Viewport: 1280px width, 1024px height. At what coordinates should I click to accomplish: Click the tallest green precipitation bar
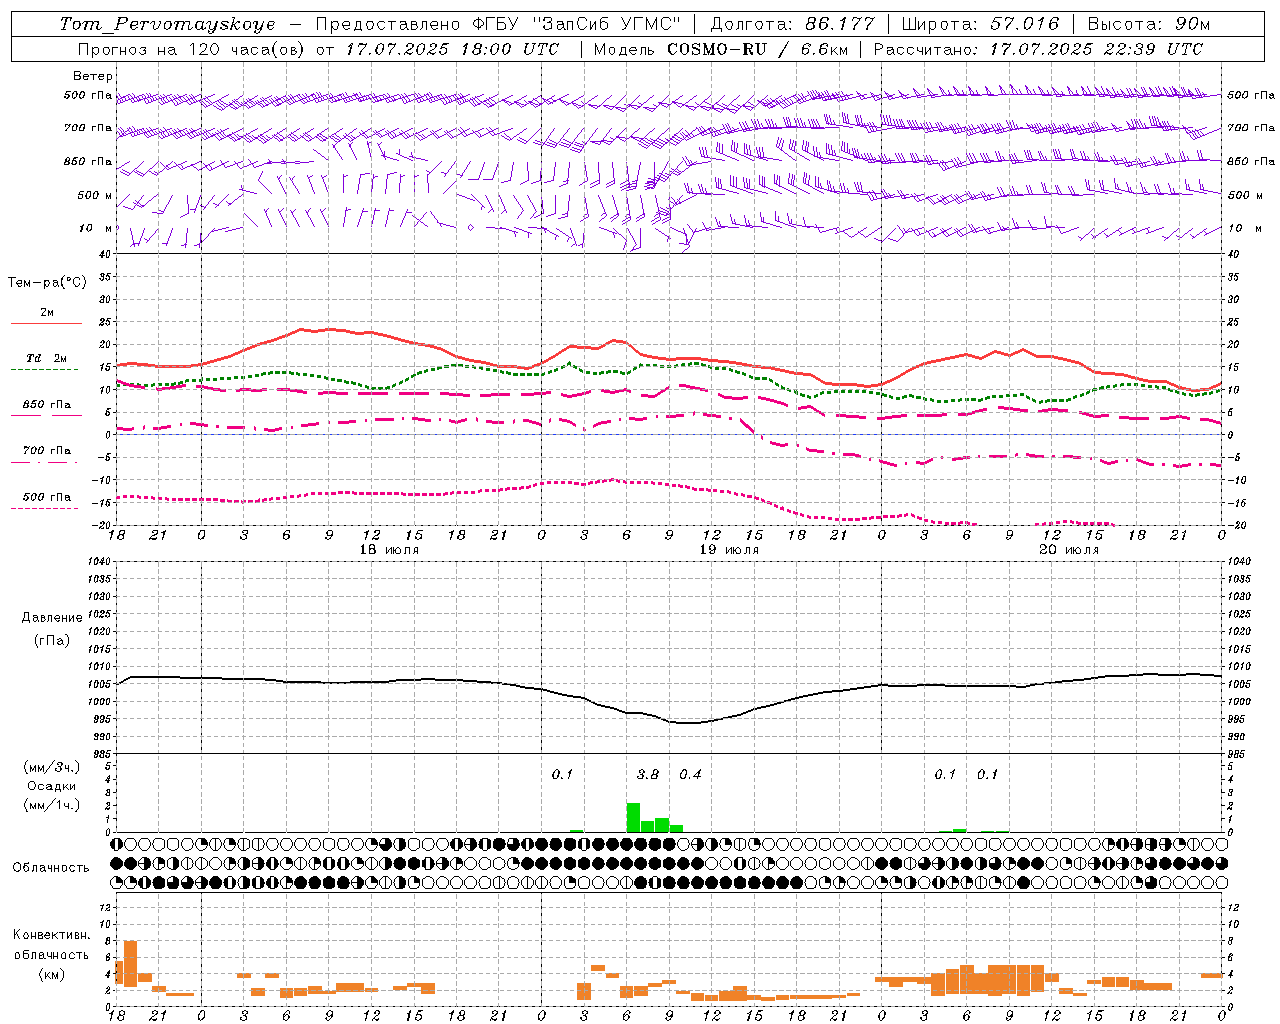[633, 817]
